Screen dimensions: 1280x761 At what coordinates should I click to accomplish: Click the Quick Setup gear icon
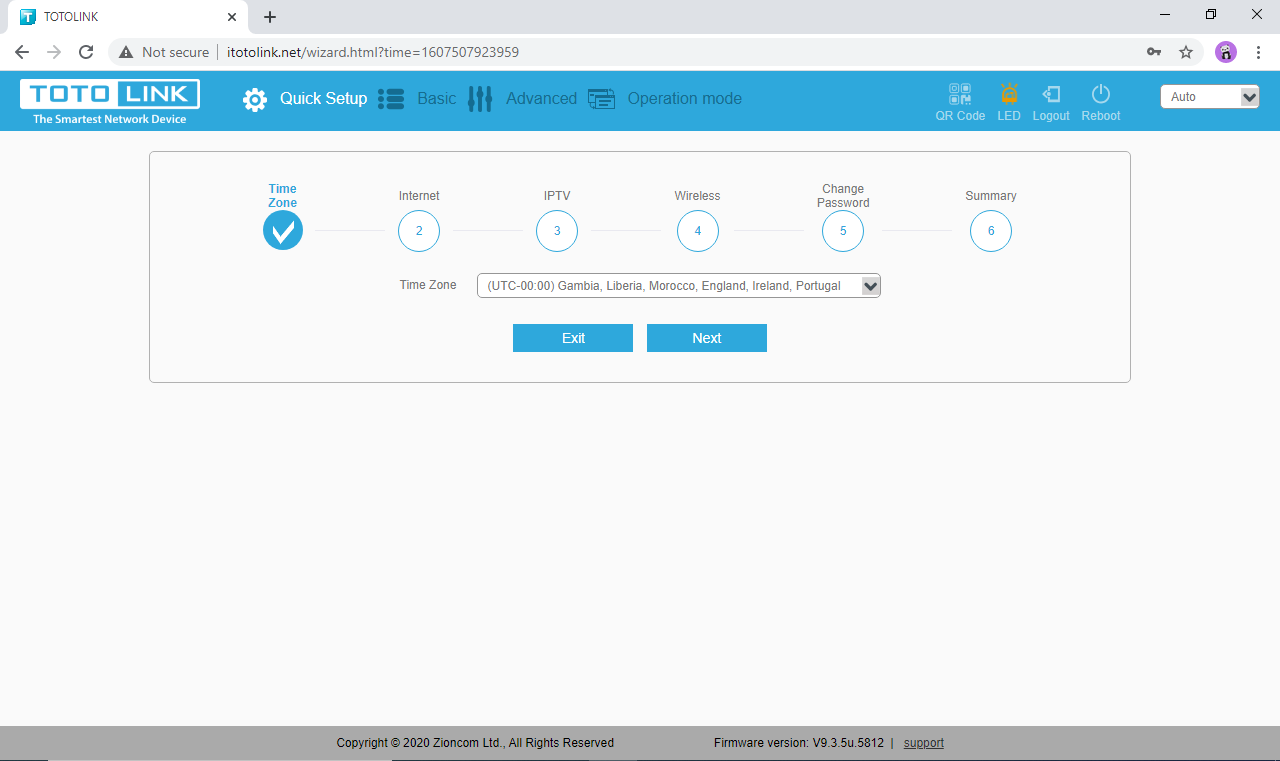[255, 99]
